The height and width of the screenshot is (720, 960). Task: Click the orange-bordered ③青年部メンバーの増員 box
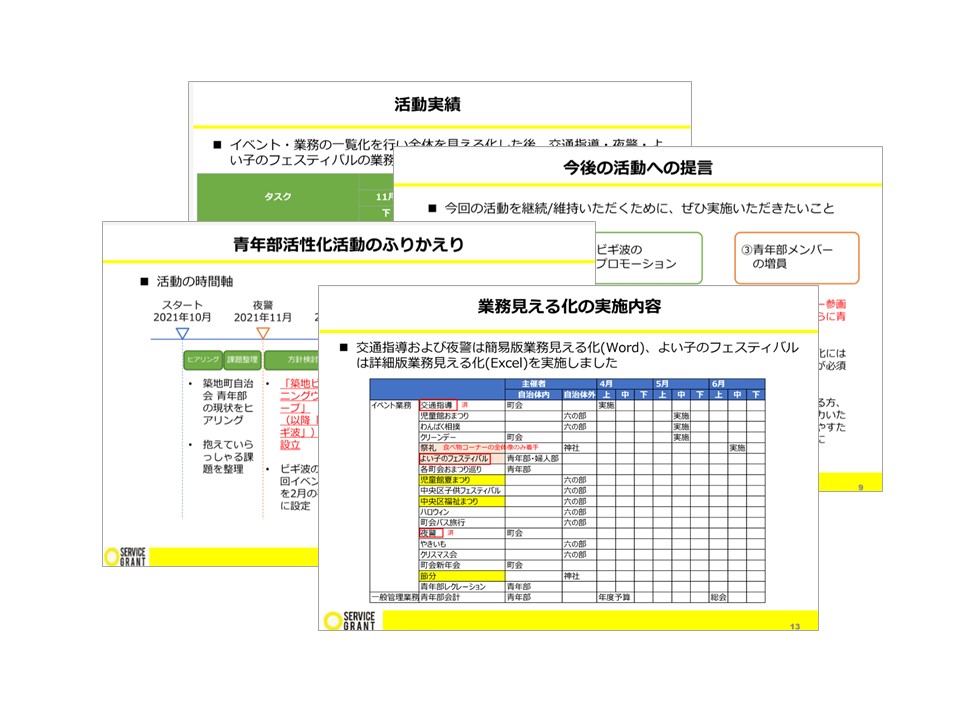coord(797,258)
